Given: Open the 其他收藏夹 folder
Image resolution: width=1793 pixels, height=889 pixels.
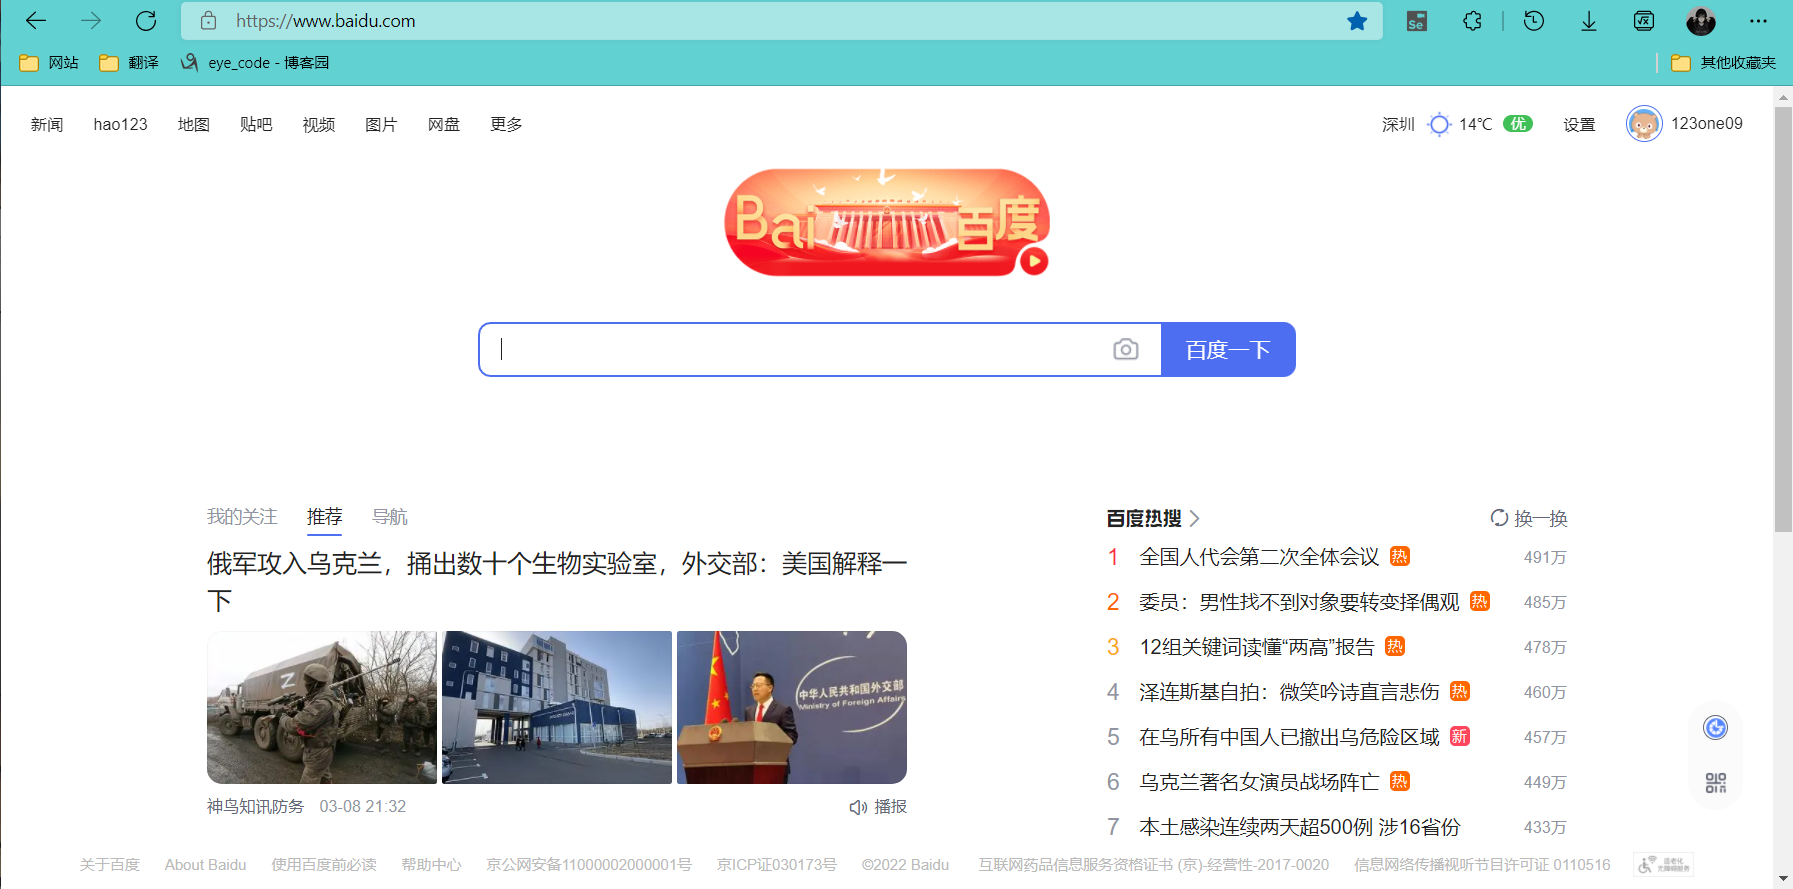Looking at the screenshot, I should click(x=1724, y=63).
